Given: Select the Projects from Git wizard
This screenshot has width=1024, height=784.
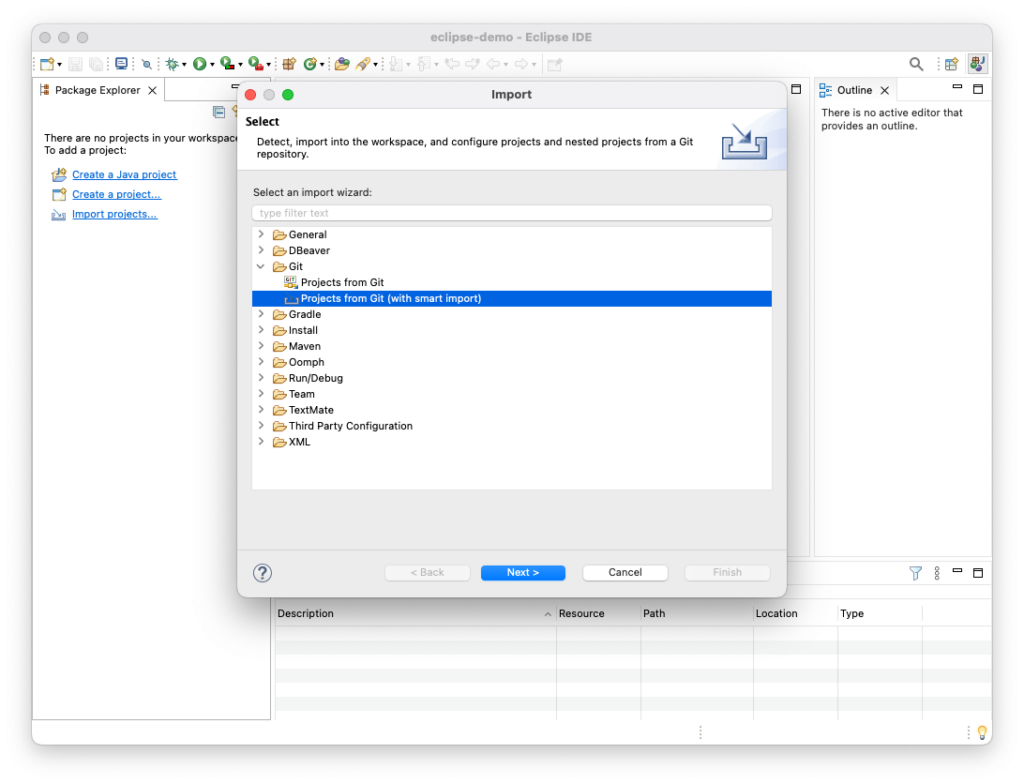Looking at the screenshot, I should pos(342,283).
